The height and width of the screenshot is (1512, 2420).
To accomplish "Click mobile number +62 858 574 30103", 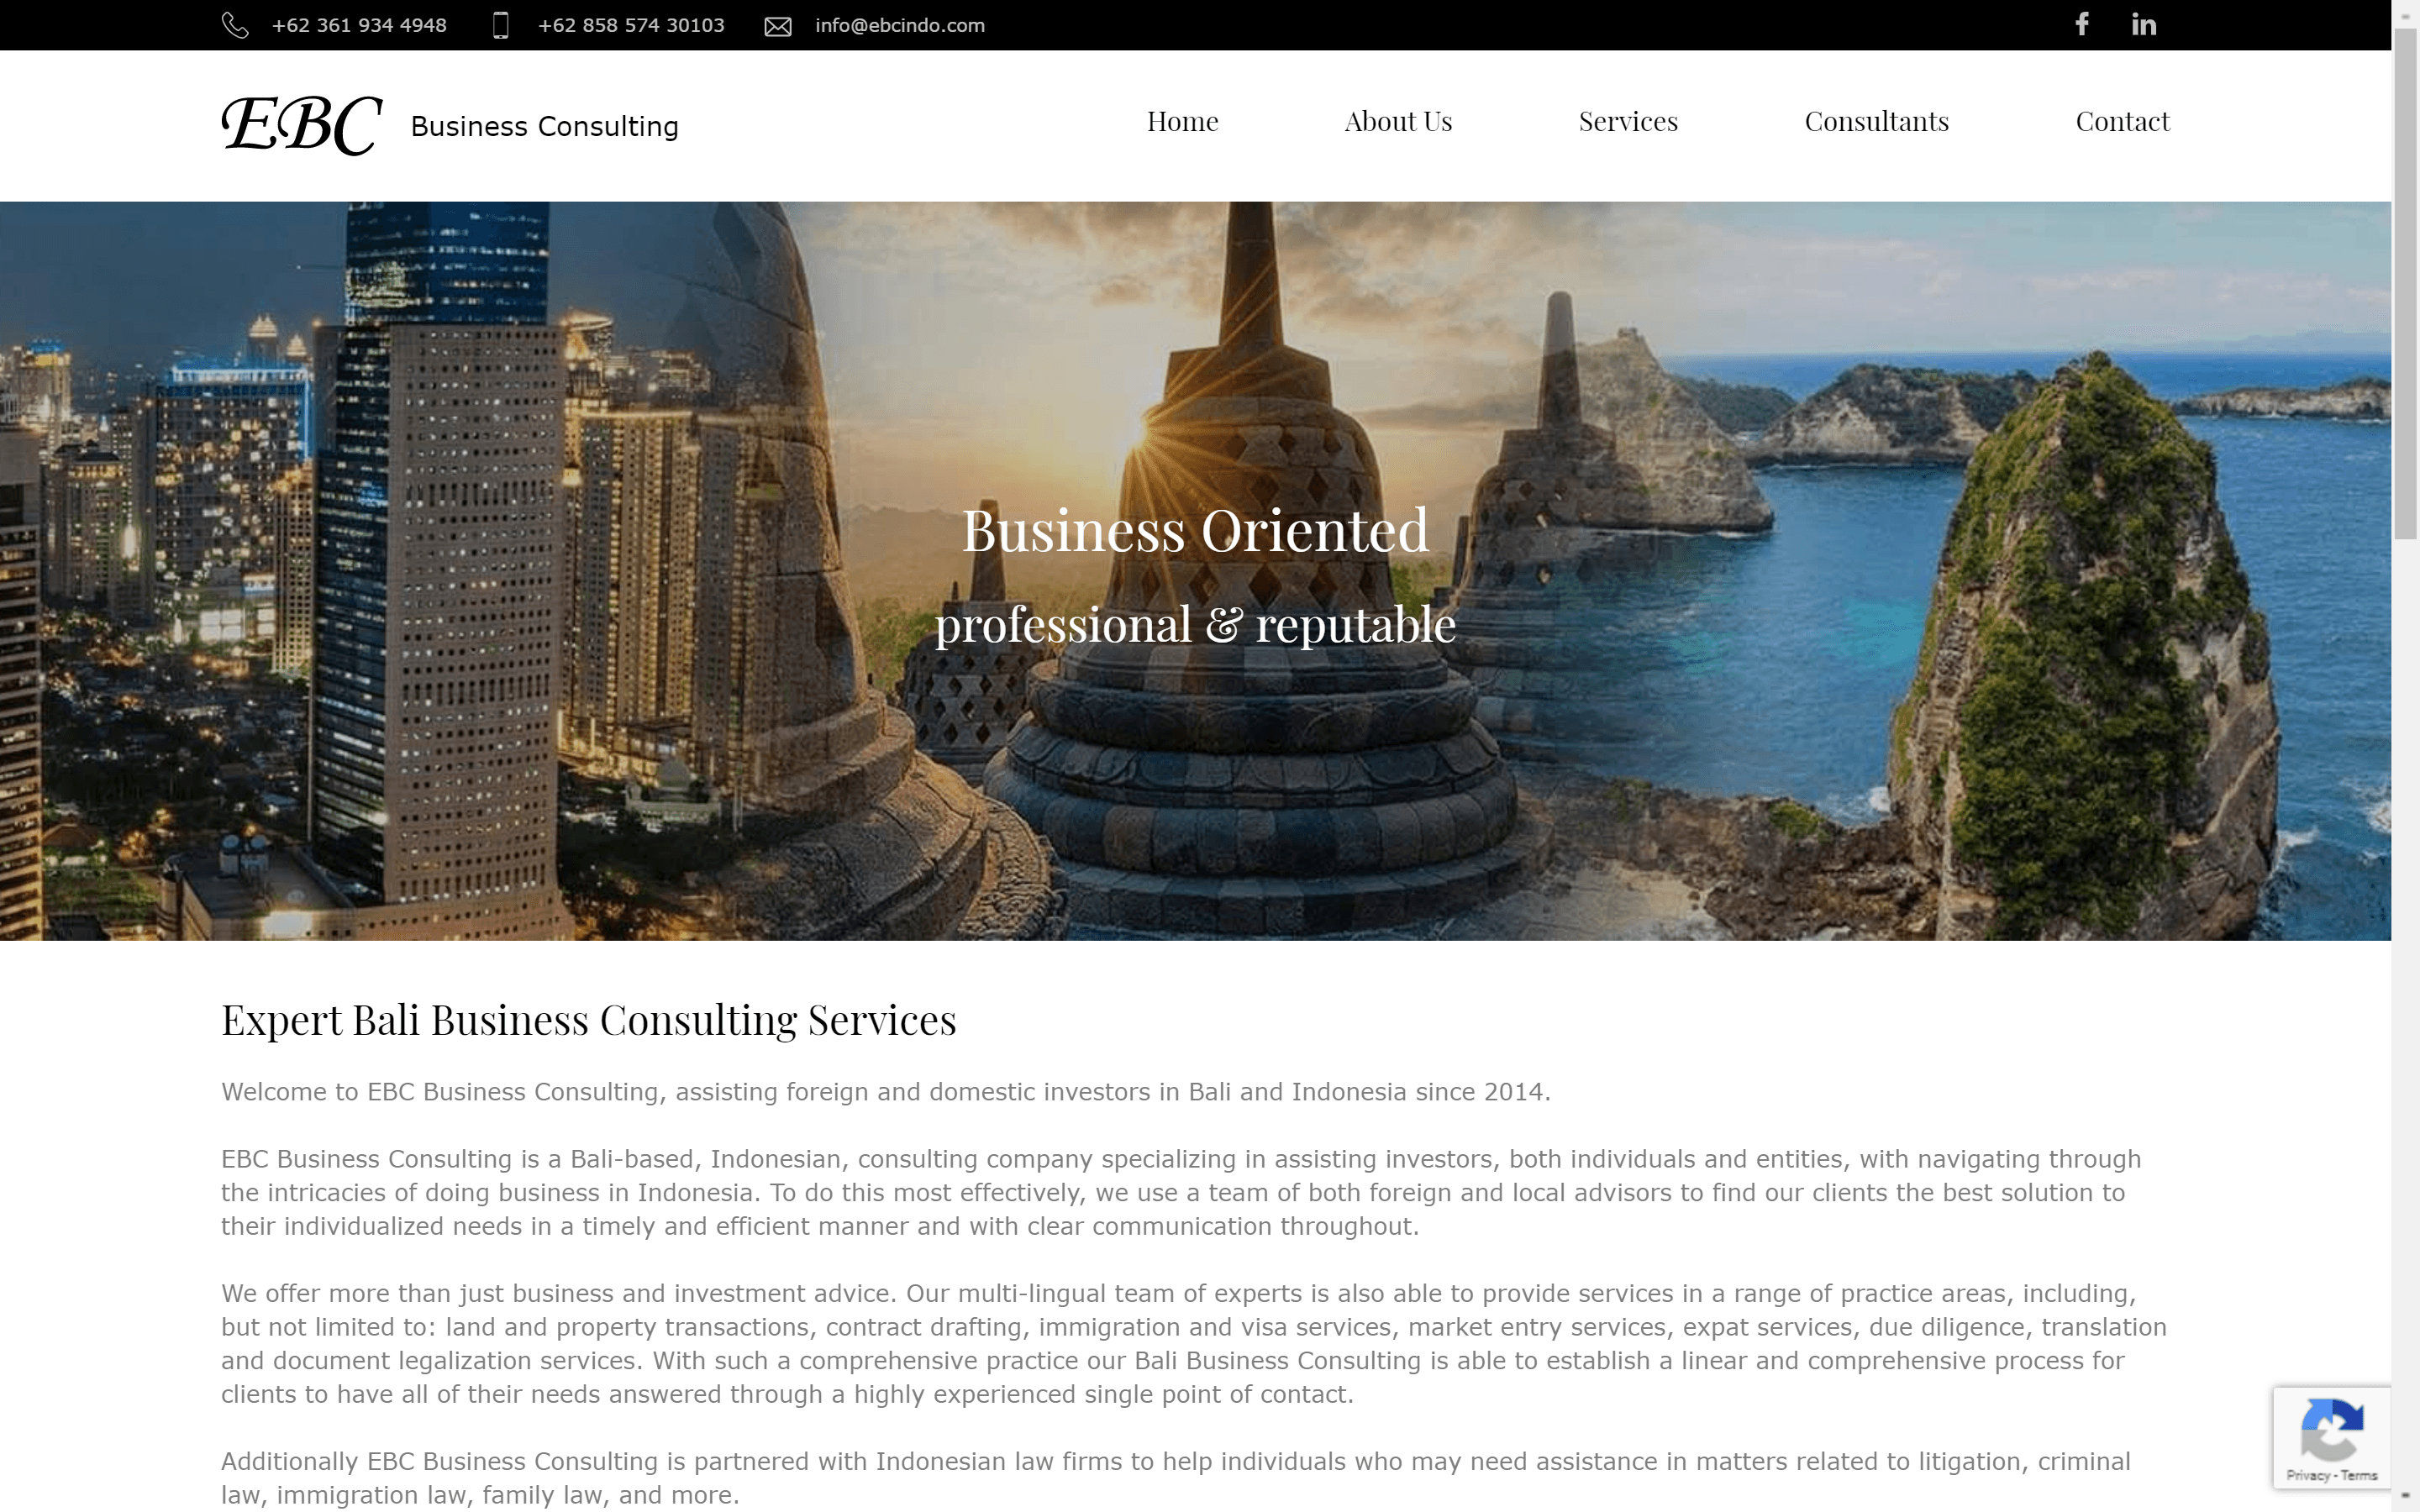I will click(x=631, y=25).
